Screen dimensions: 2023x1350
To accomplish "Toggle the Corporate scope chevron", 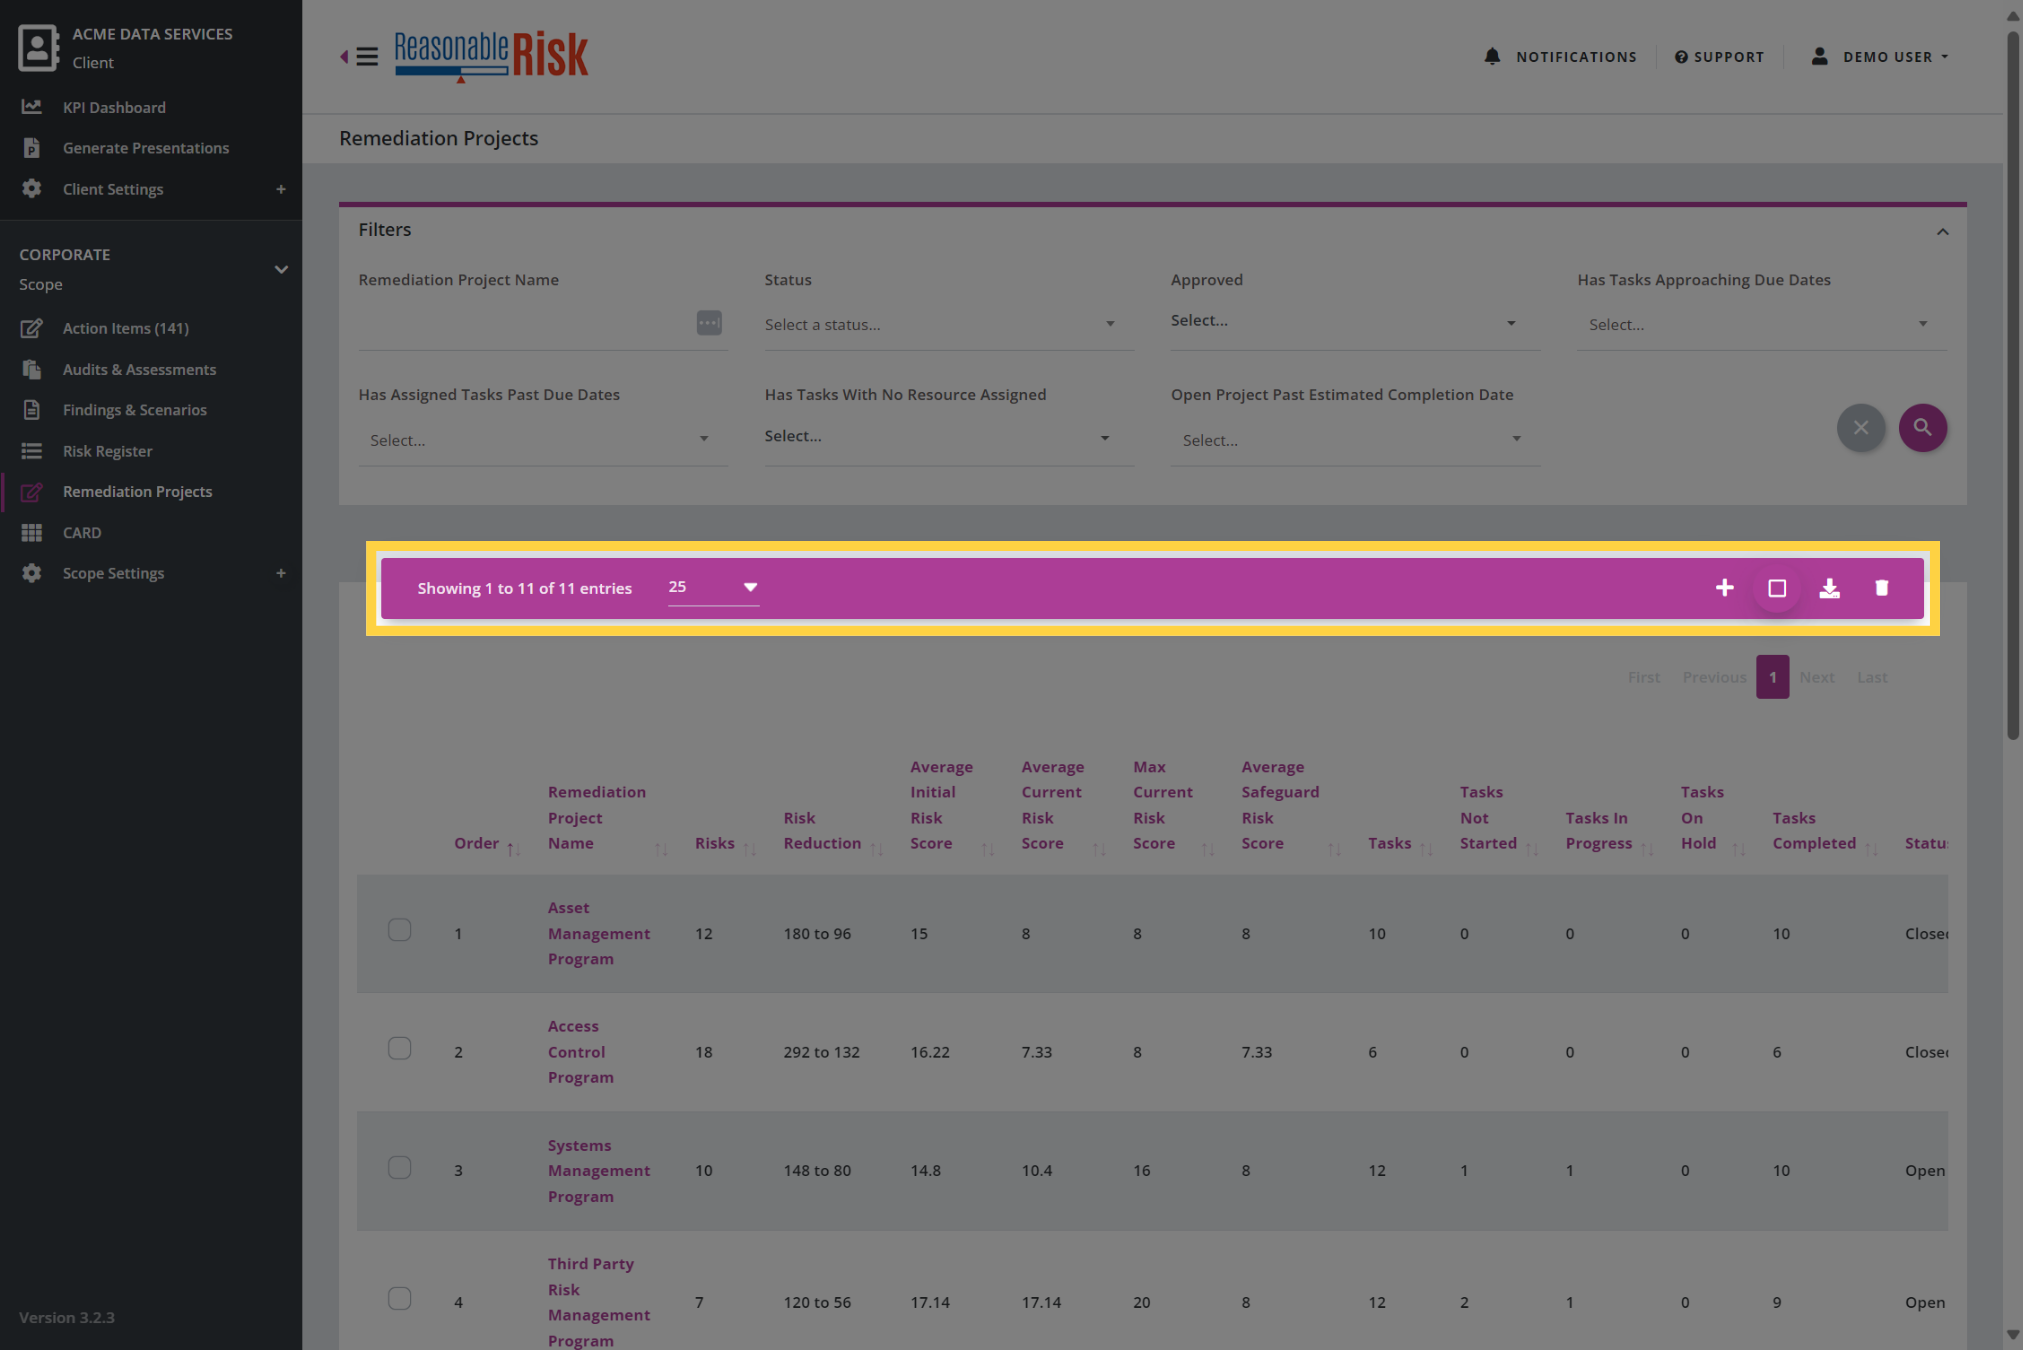I will tap(281, 269).
